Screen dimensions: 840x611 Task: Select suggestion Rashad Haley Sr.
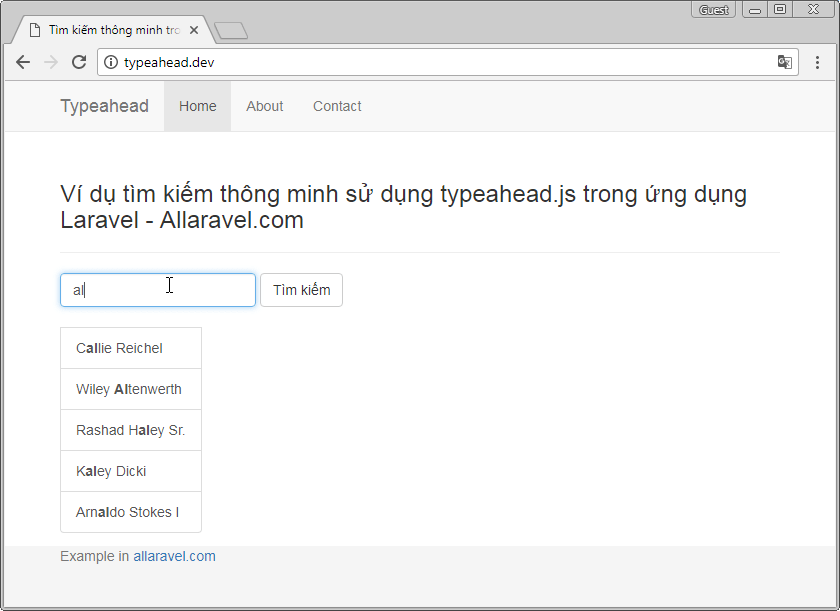[131, 430]
